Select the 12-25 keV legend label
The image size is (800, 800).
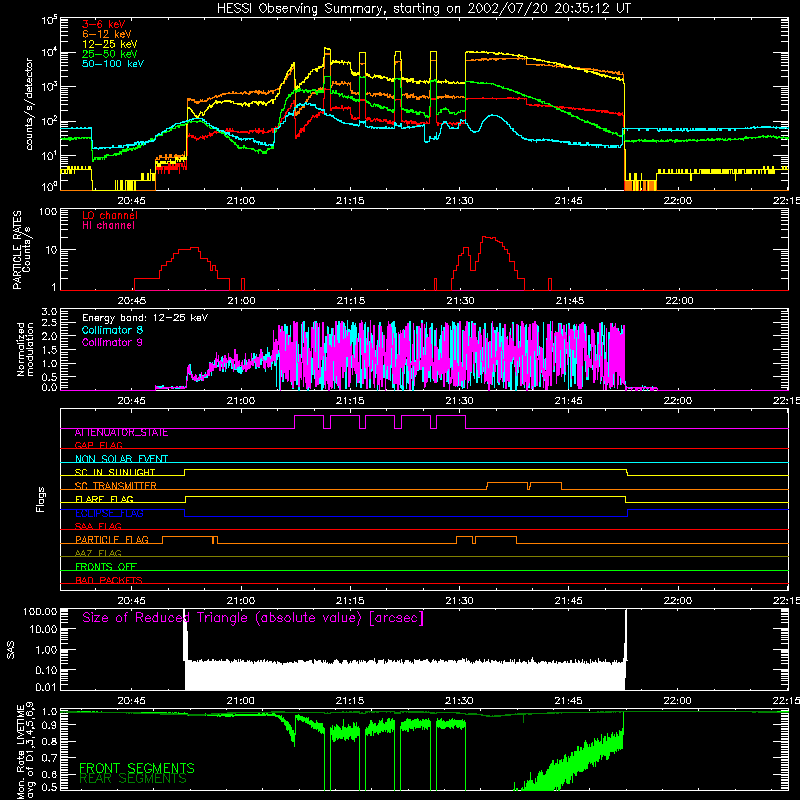point(110,44)
